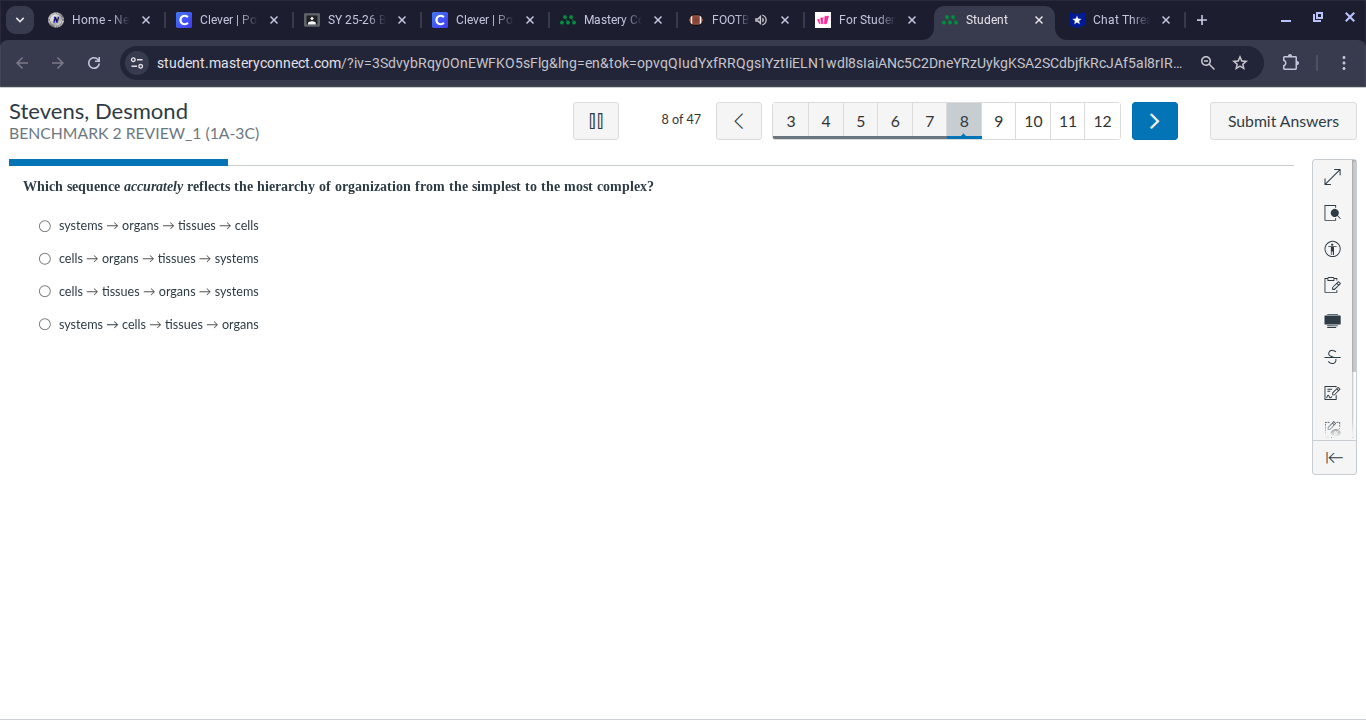Image resolution: width=1366 pixels, height=720 pixels.
Task: Open the accessibility options tool
Action: [x=1332, y=249]
